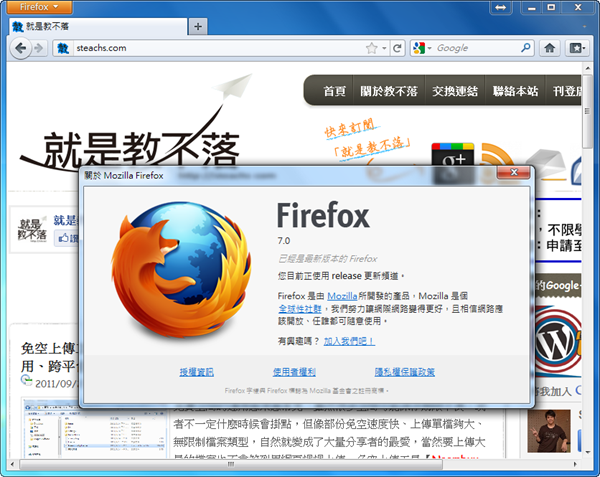This screenshot has height=477, width=600.
Task: Open the 使用者權利 link
Action: click(294, 372)
